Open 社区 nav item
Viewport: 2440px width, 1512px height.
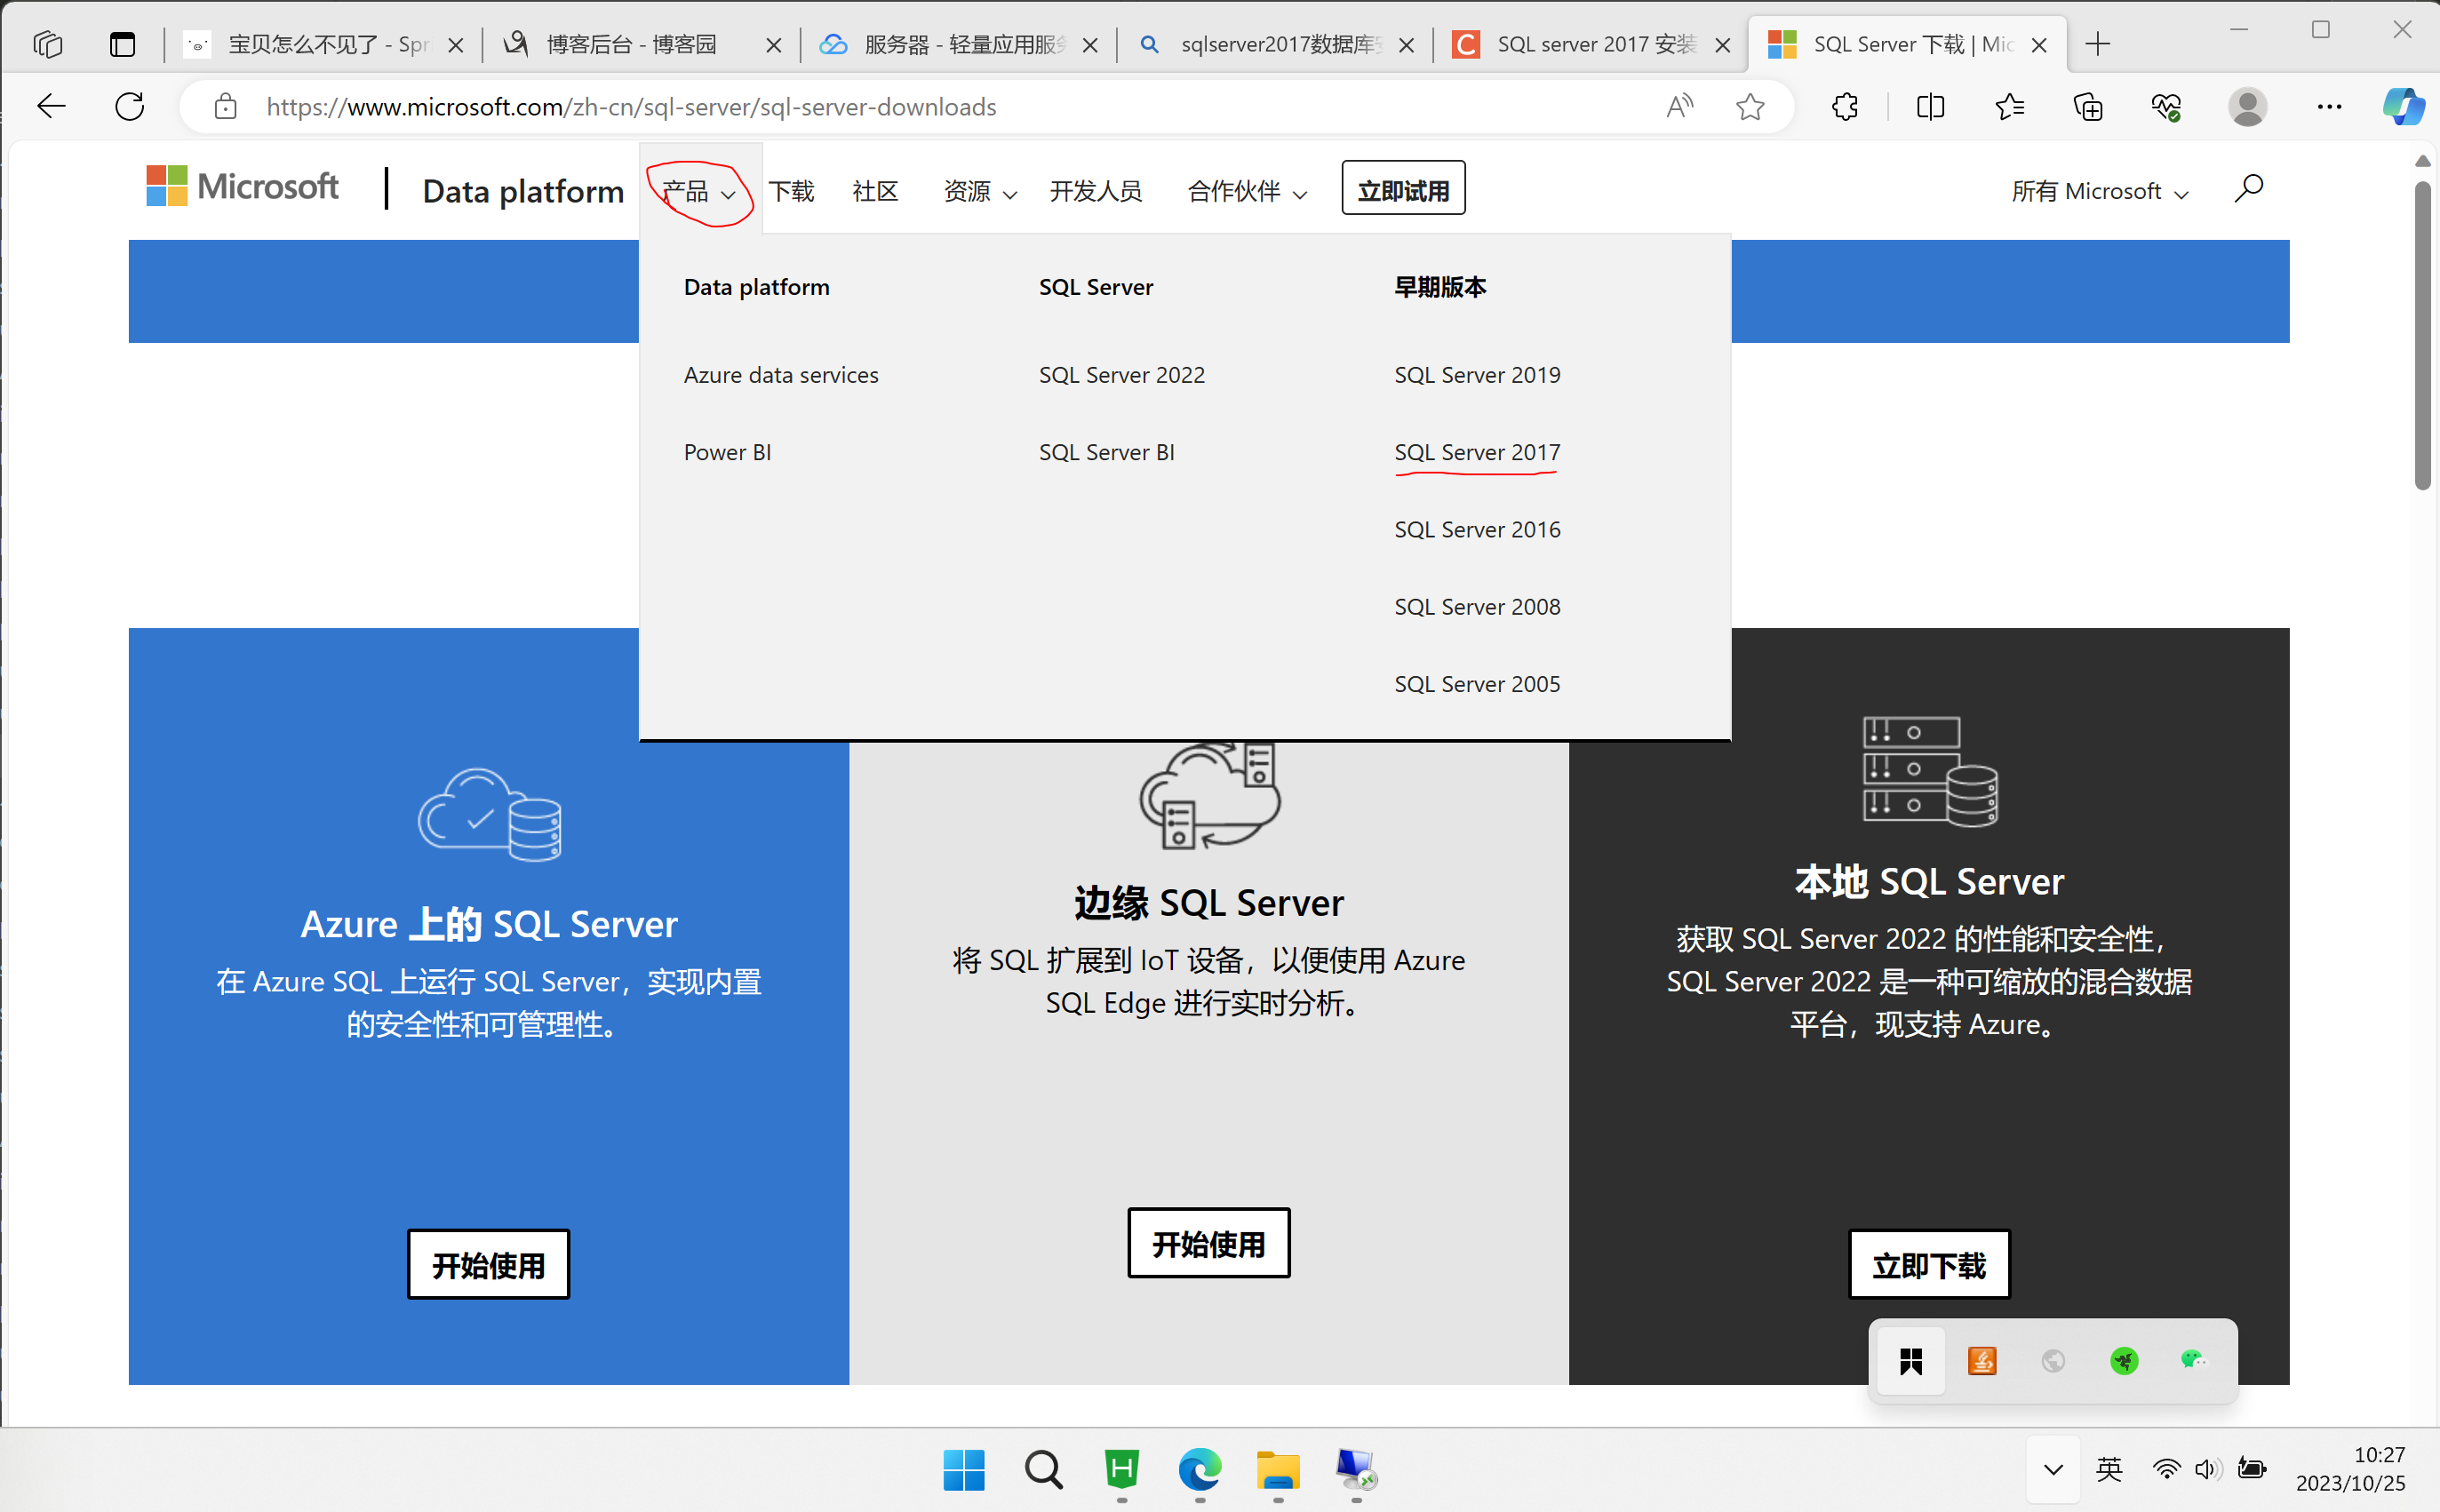click(x=875, y=190)
